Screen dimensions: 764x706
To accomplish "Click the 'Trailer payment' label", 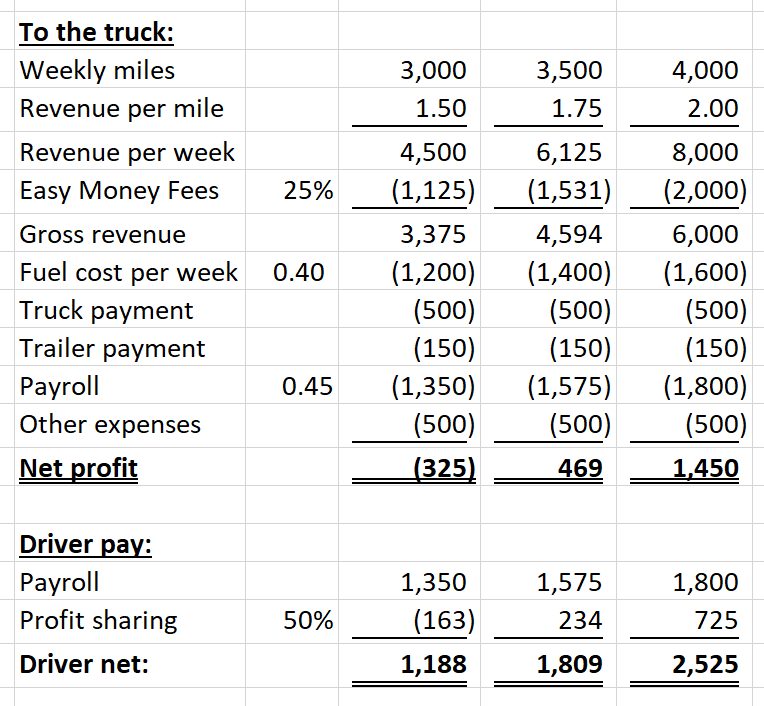I will pyautogui.click(x=112, y=348).
